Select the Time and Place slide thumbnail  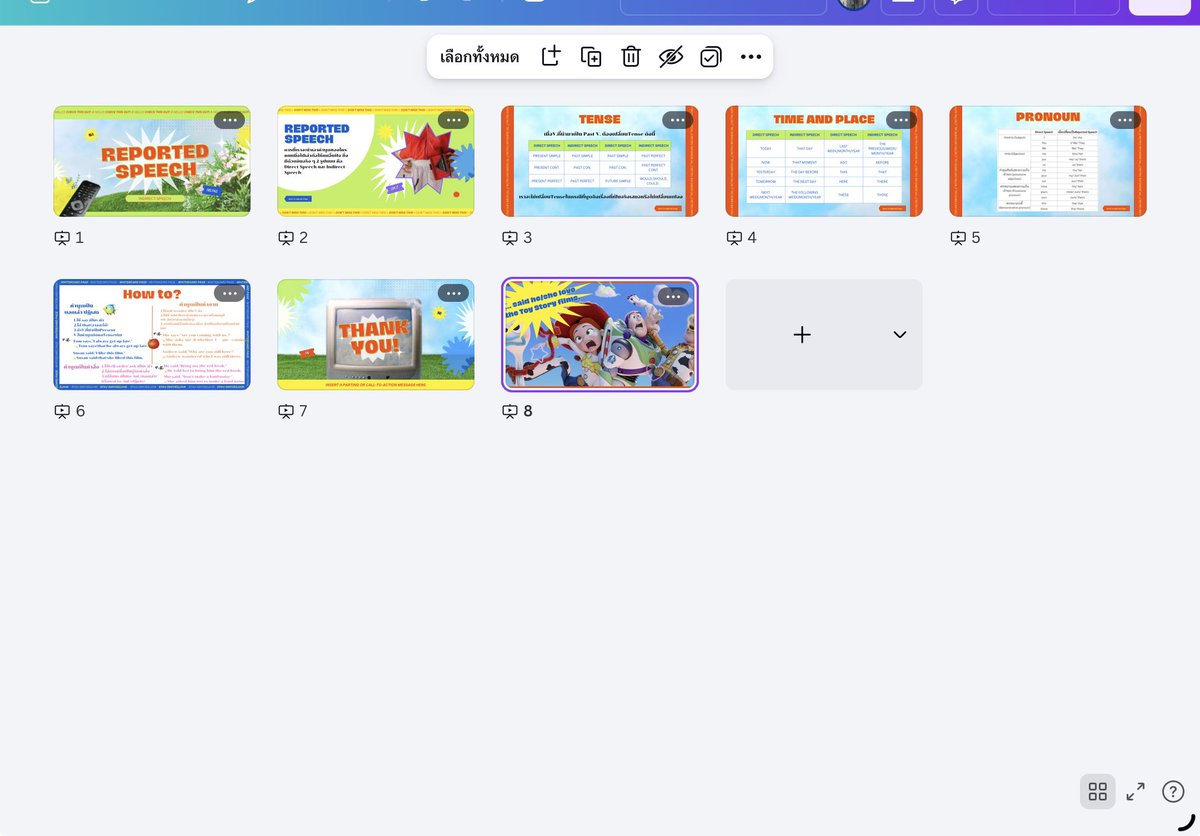824,161
